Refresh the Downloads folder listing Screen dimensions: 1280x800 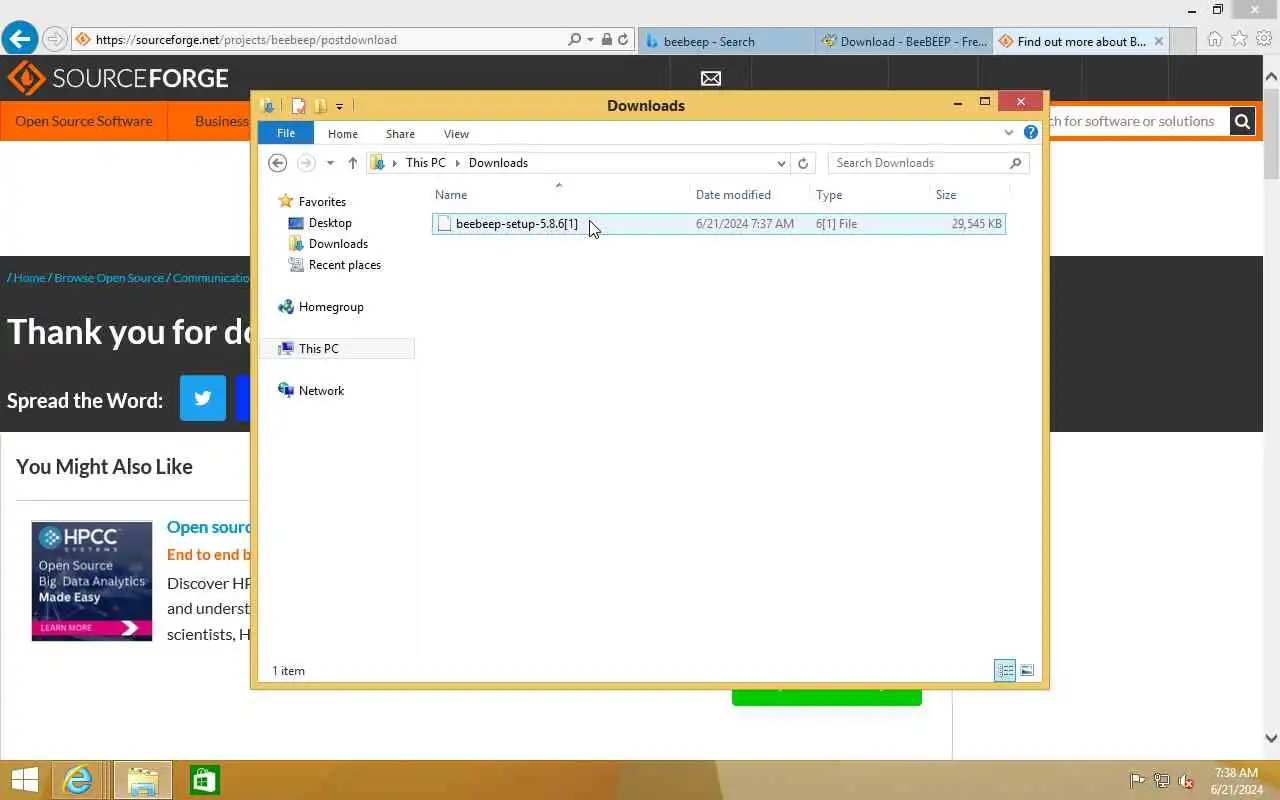(803, 163)
